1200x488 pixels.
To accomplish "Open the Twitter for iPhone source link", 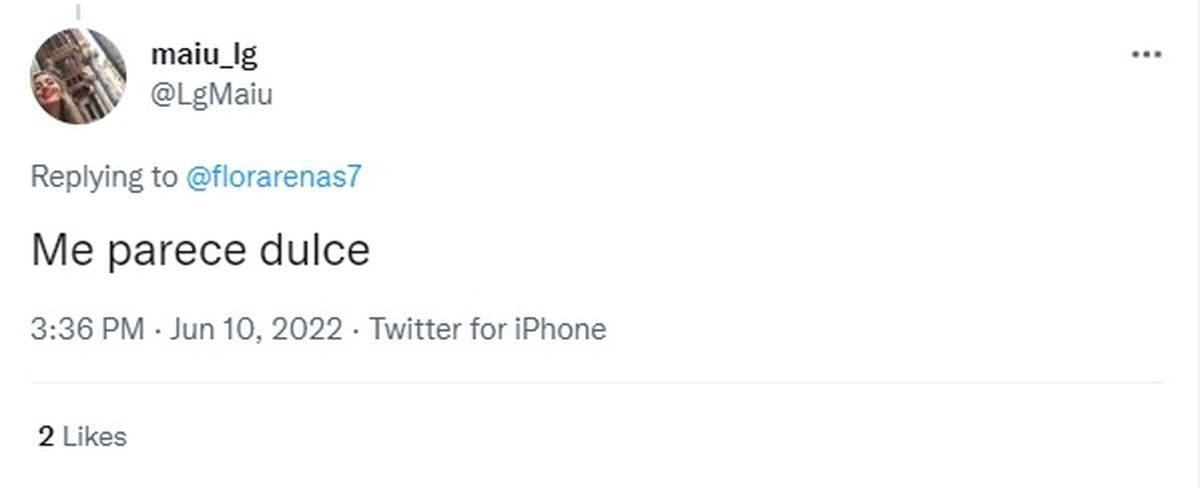I will tap(488, 329).
